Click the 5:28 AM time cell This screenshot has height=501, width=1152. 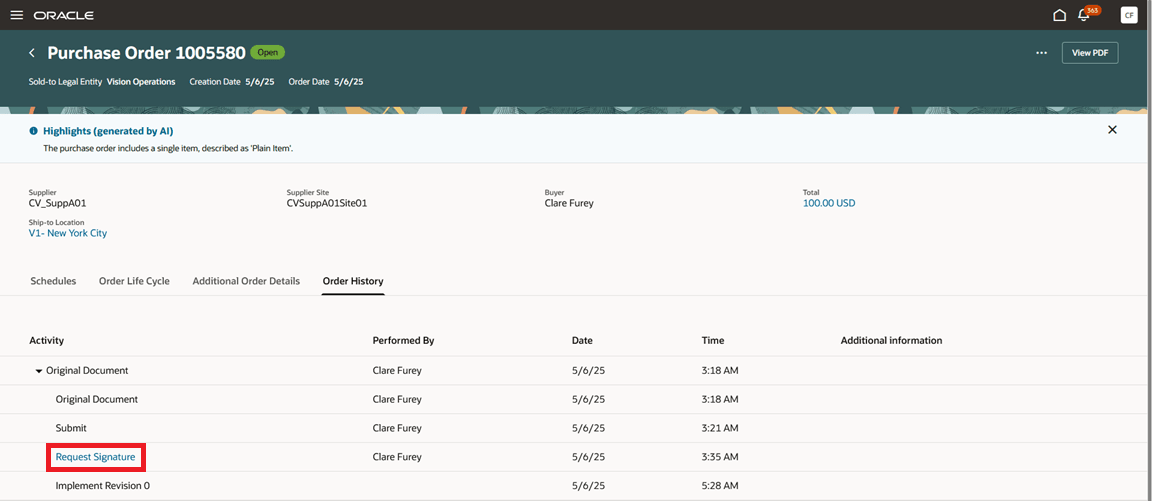[720, 486]
